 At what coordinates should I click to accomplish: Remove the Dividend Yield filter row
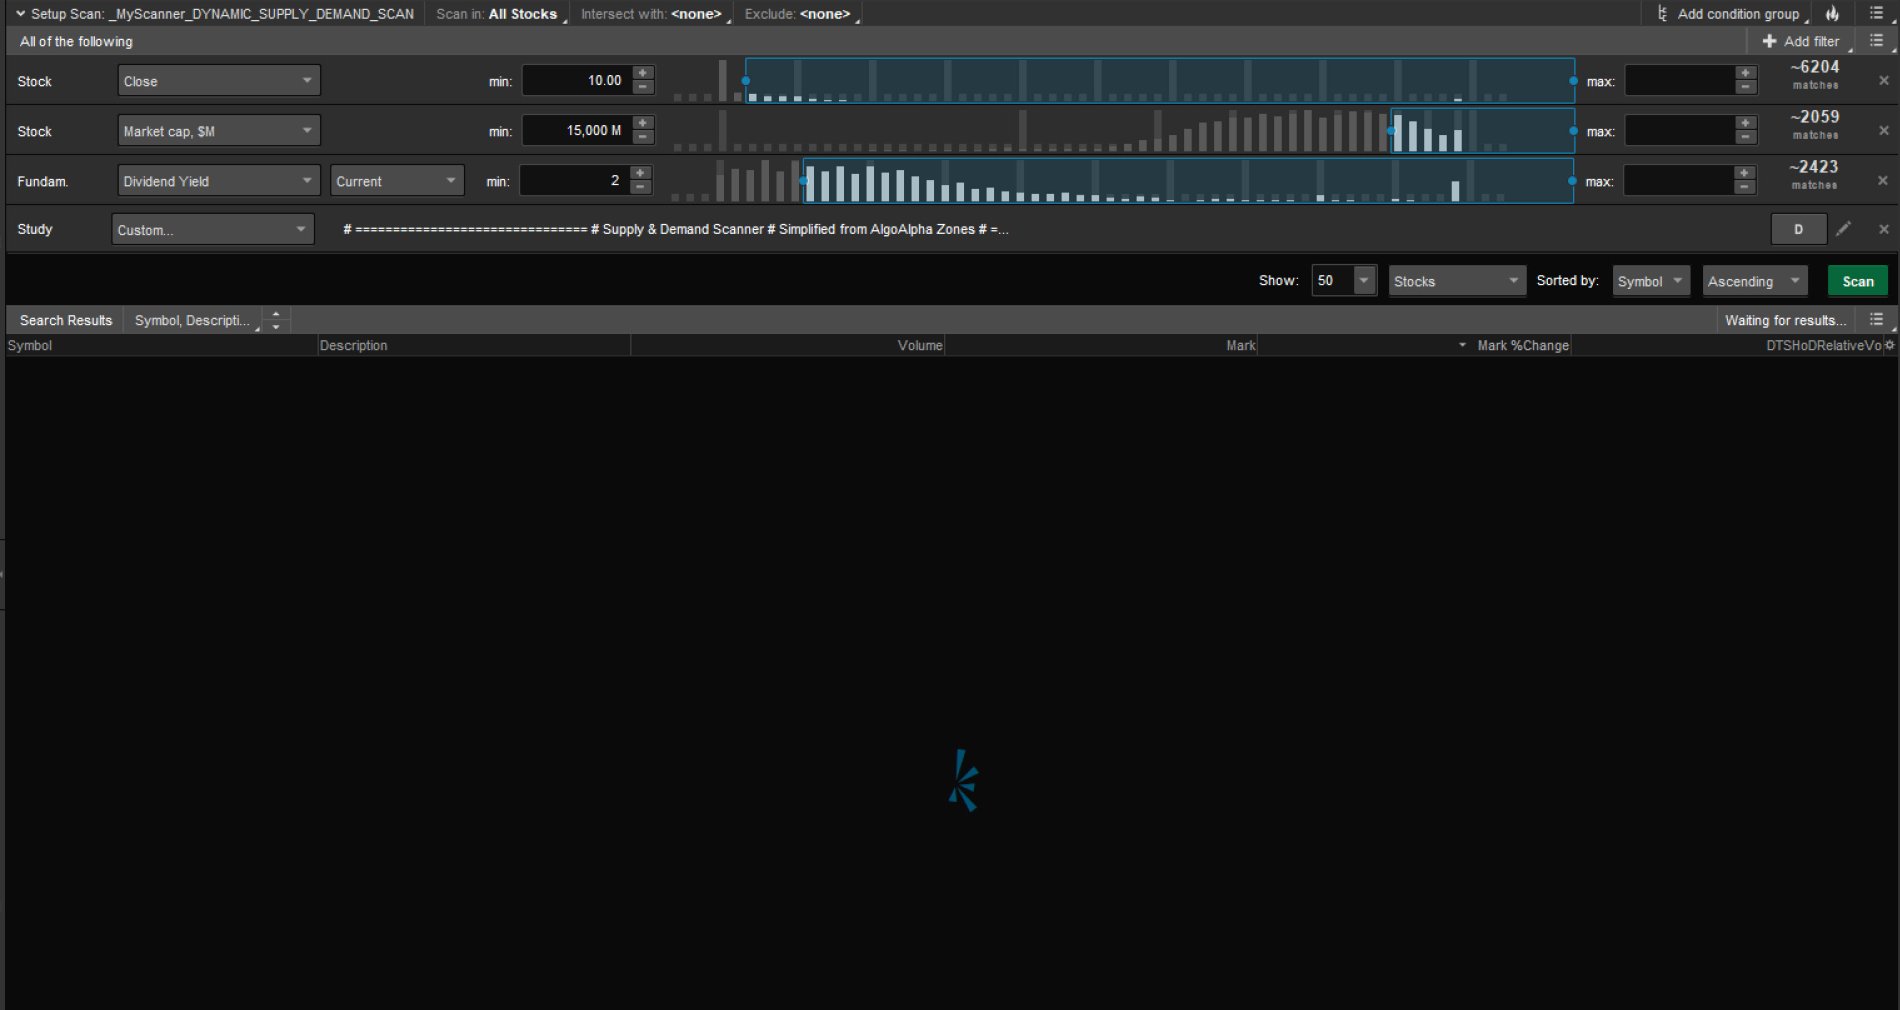pos(1883,181)
